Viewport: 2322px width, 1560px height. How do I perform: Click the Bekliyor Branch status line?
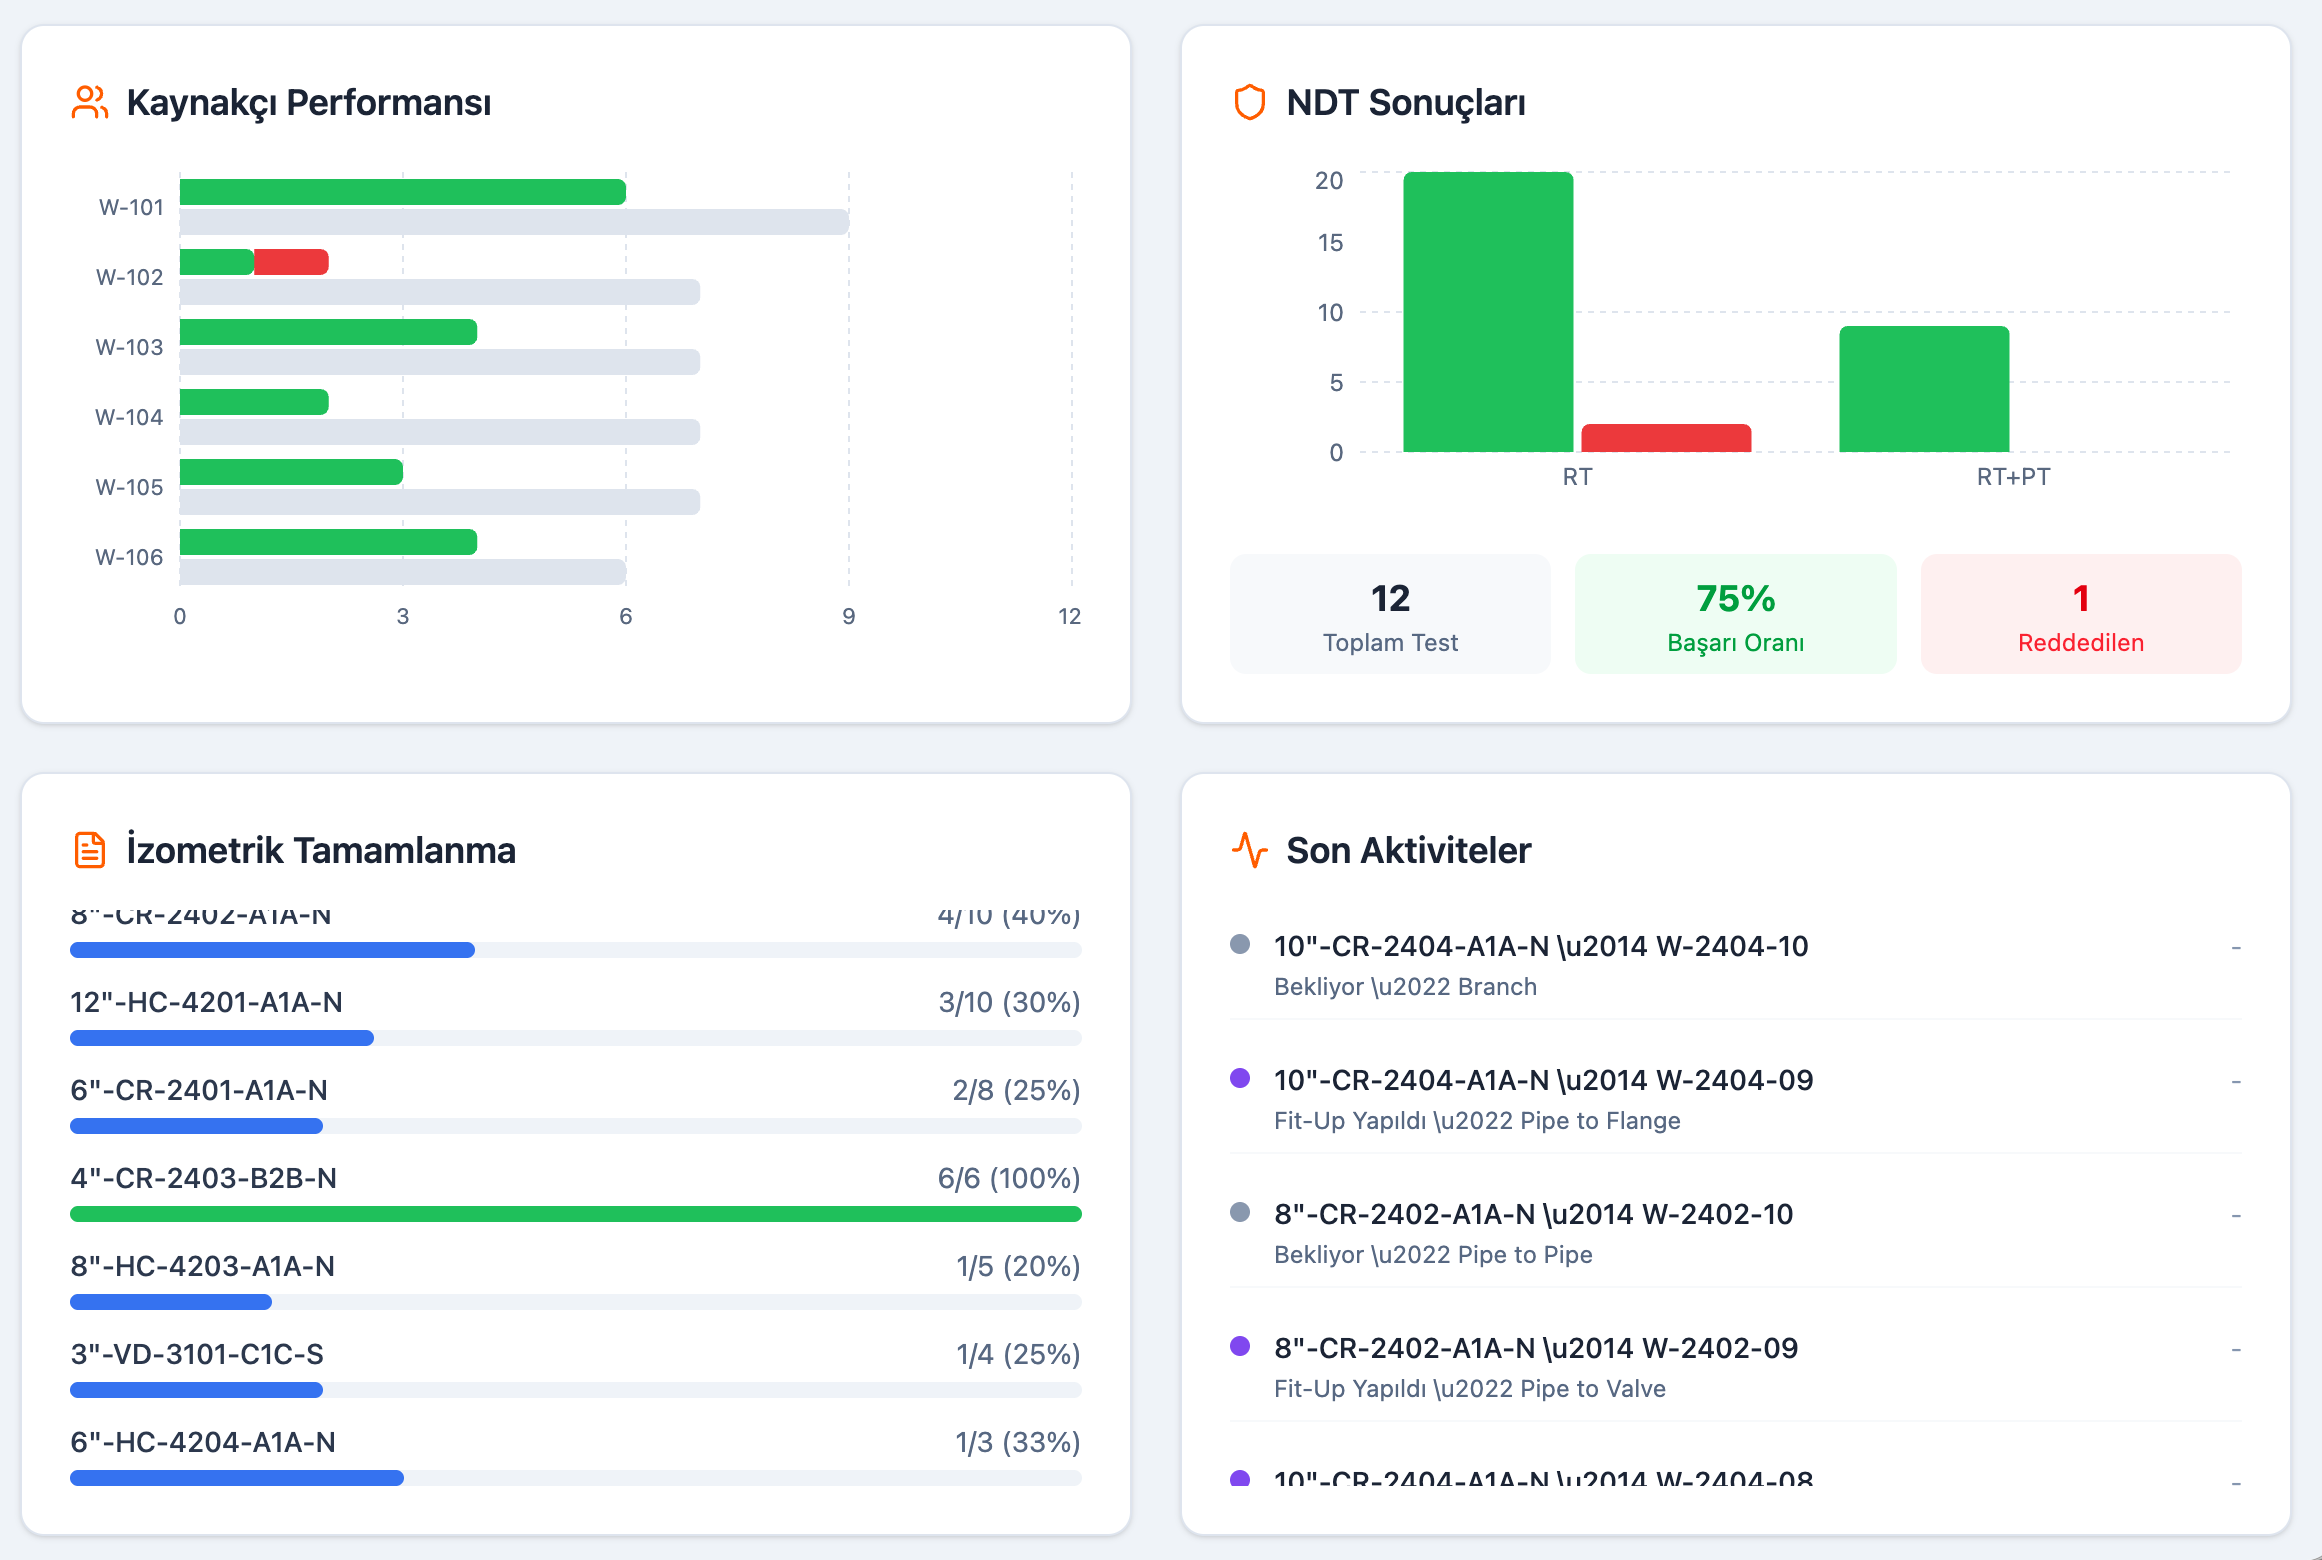(1405, 987)
